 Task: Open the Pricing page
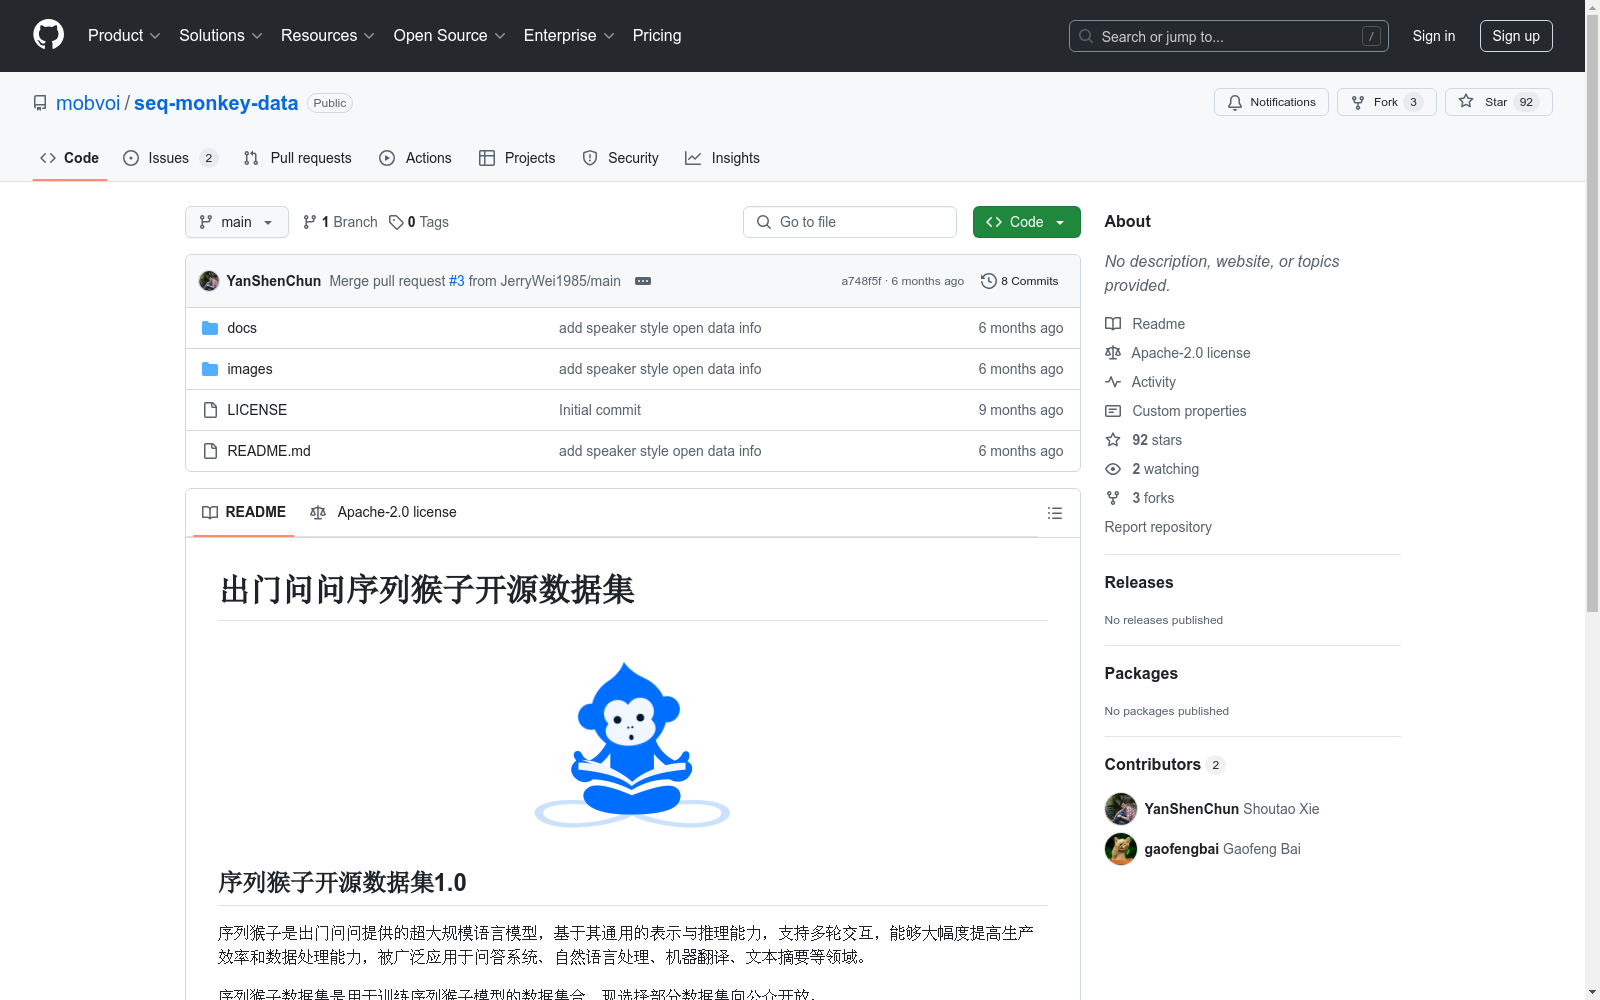657,35
